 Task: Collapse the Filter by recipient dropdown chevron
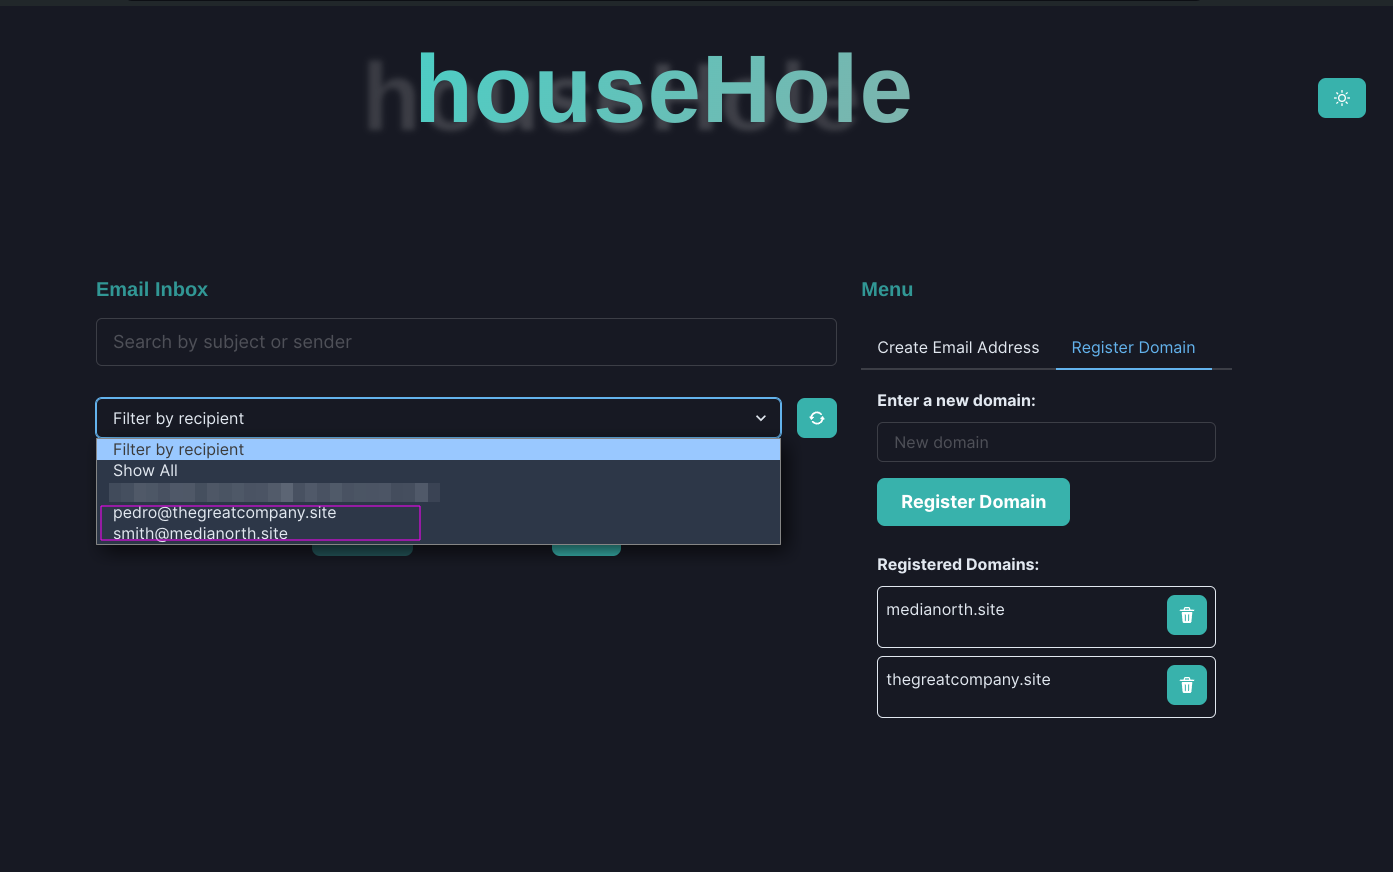tap(761, 418)
